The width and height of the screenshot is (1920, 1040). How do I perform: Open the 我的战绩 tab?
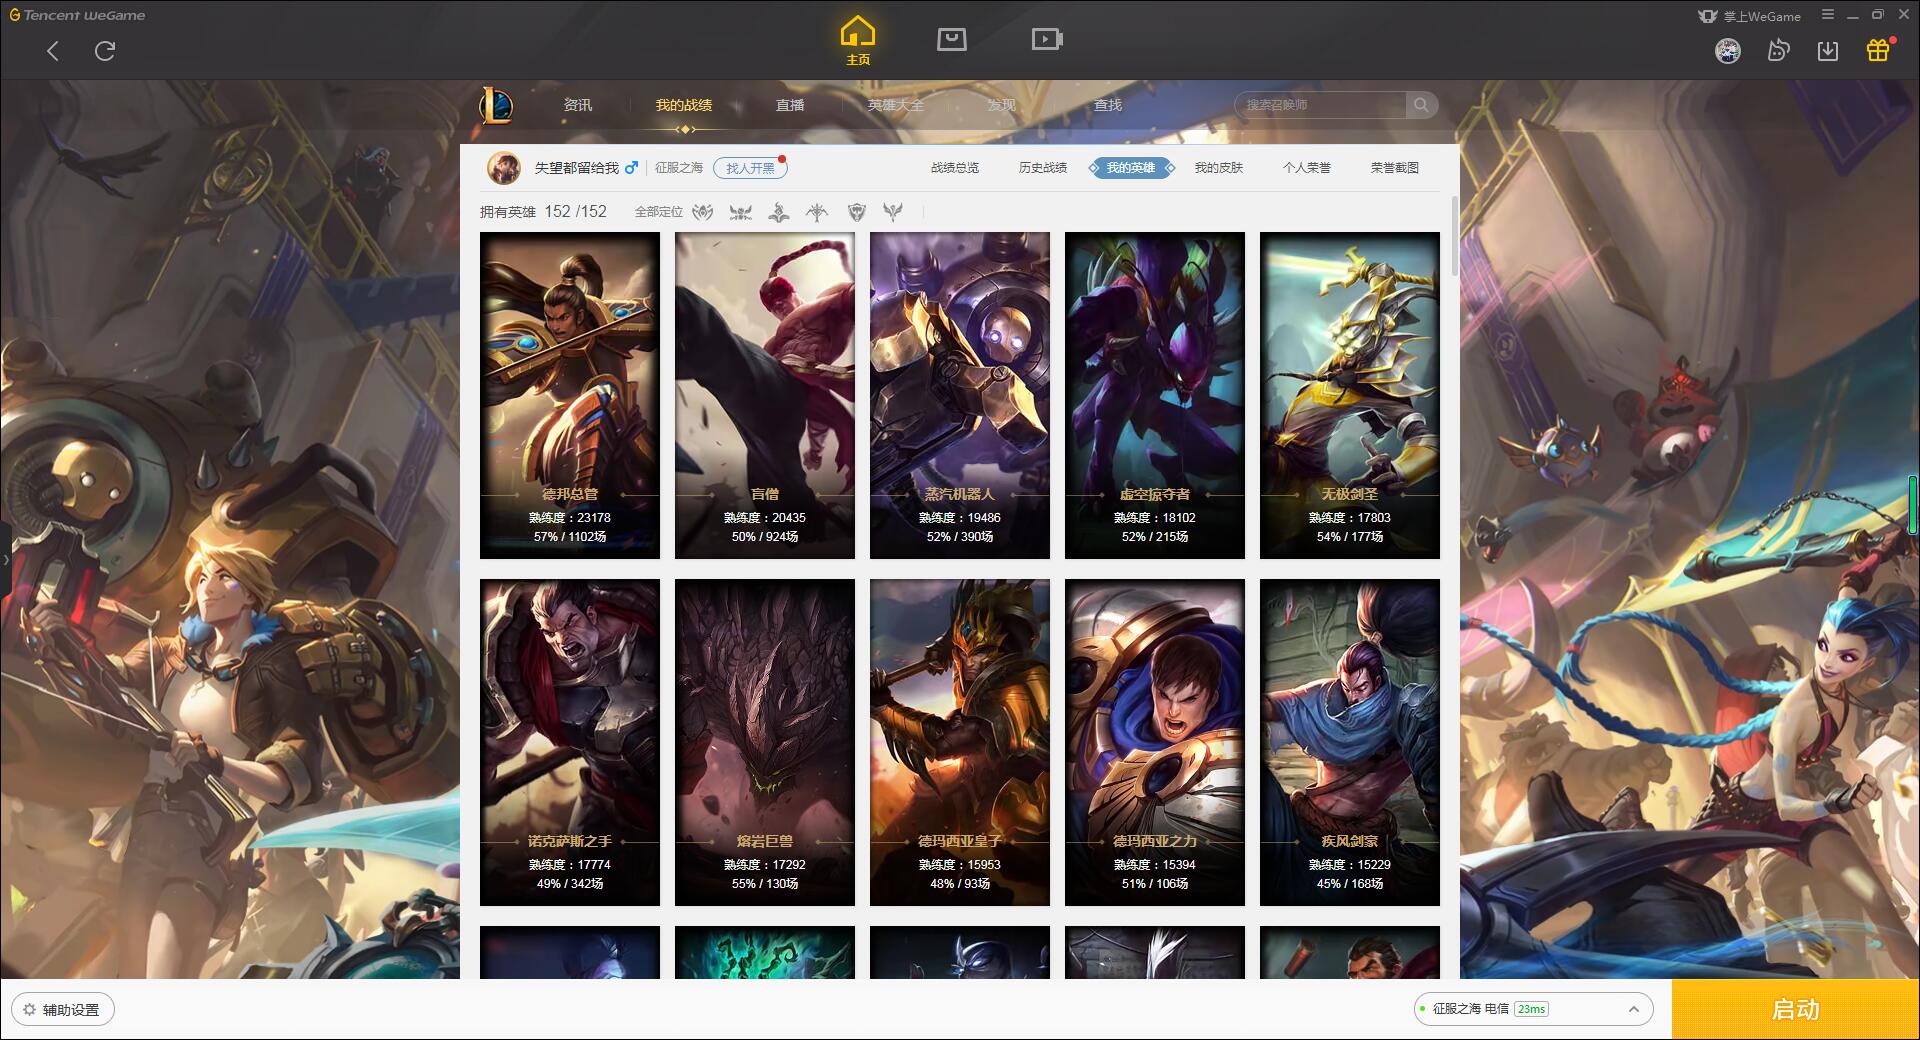[x=684, y=105]
